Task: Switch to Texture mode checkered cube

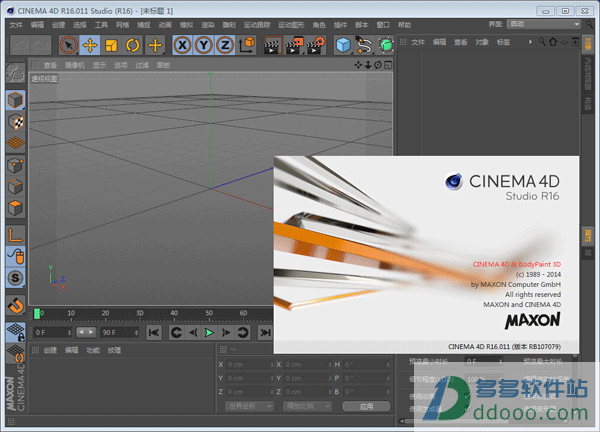Action: click(x=15, y=122)
